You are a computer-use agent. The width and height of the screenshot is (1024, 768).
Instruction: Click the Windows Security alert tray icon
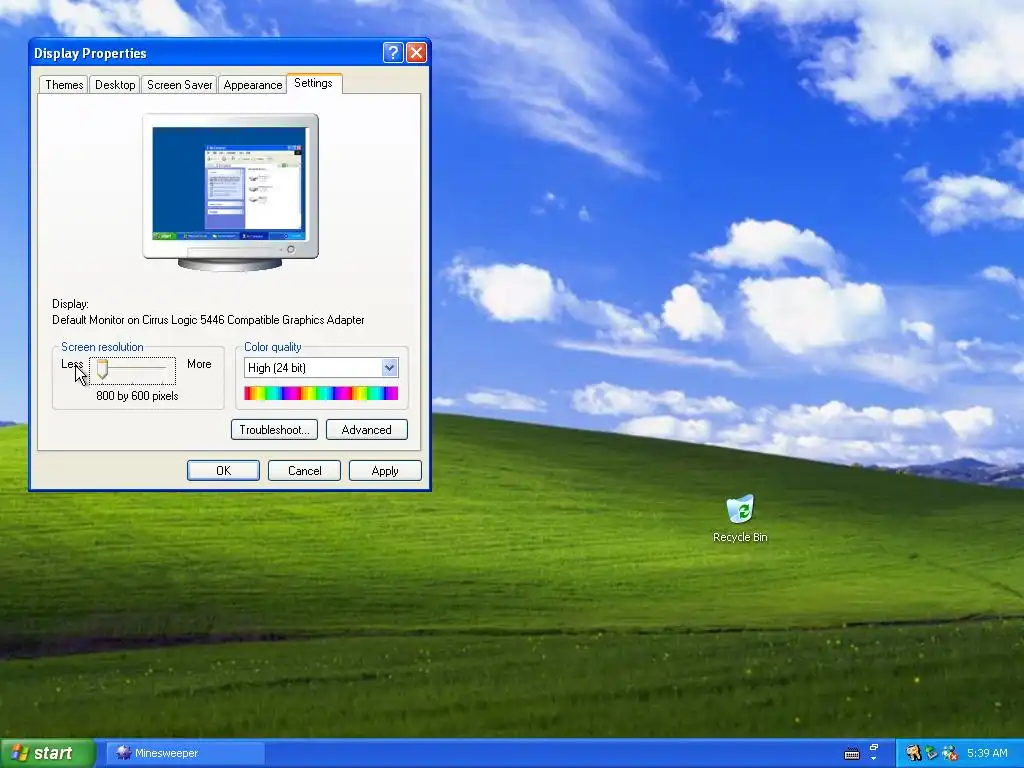(950, 753)
